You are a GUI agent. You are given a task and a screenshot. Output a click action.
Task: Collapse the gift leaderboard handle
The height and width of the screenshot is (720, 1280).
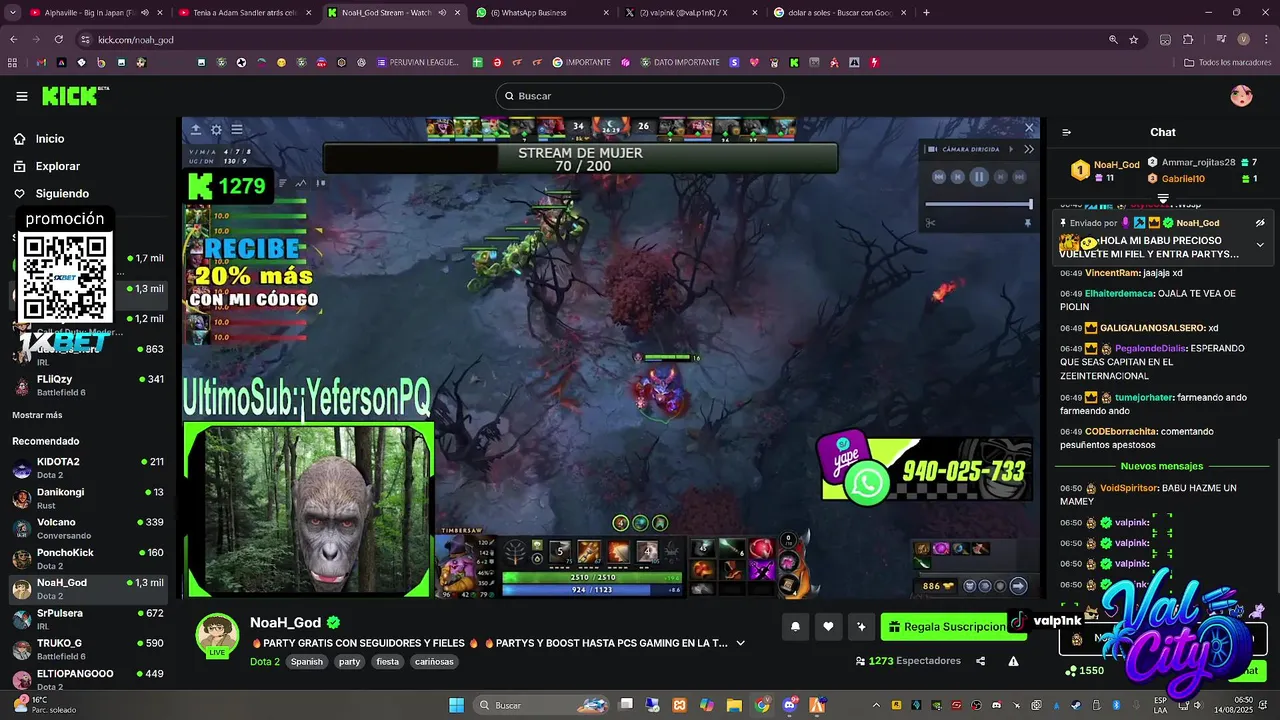click(1163, 198)
